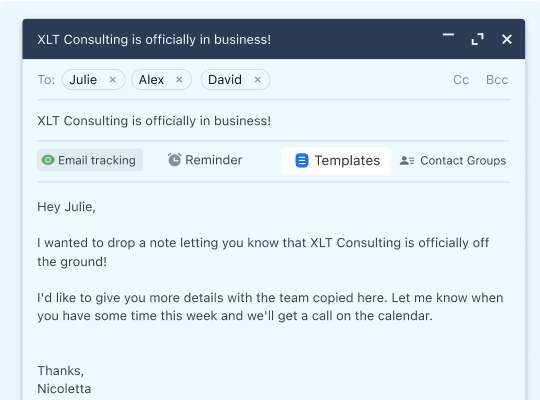
Task: Remove David from the To field
Action: click(258, 80)
